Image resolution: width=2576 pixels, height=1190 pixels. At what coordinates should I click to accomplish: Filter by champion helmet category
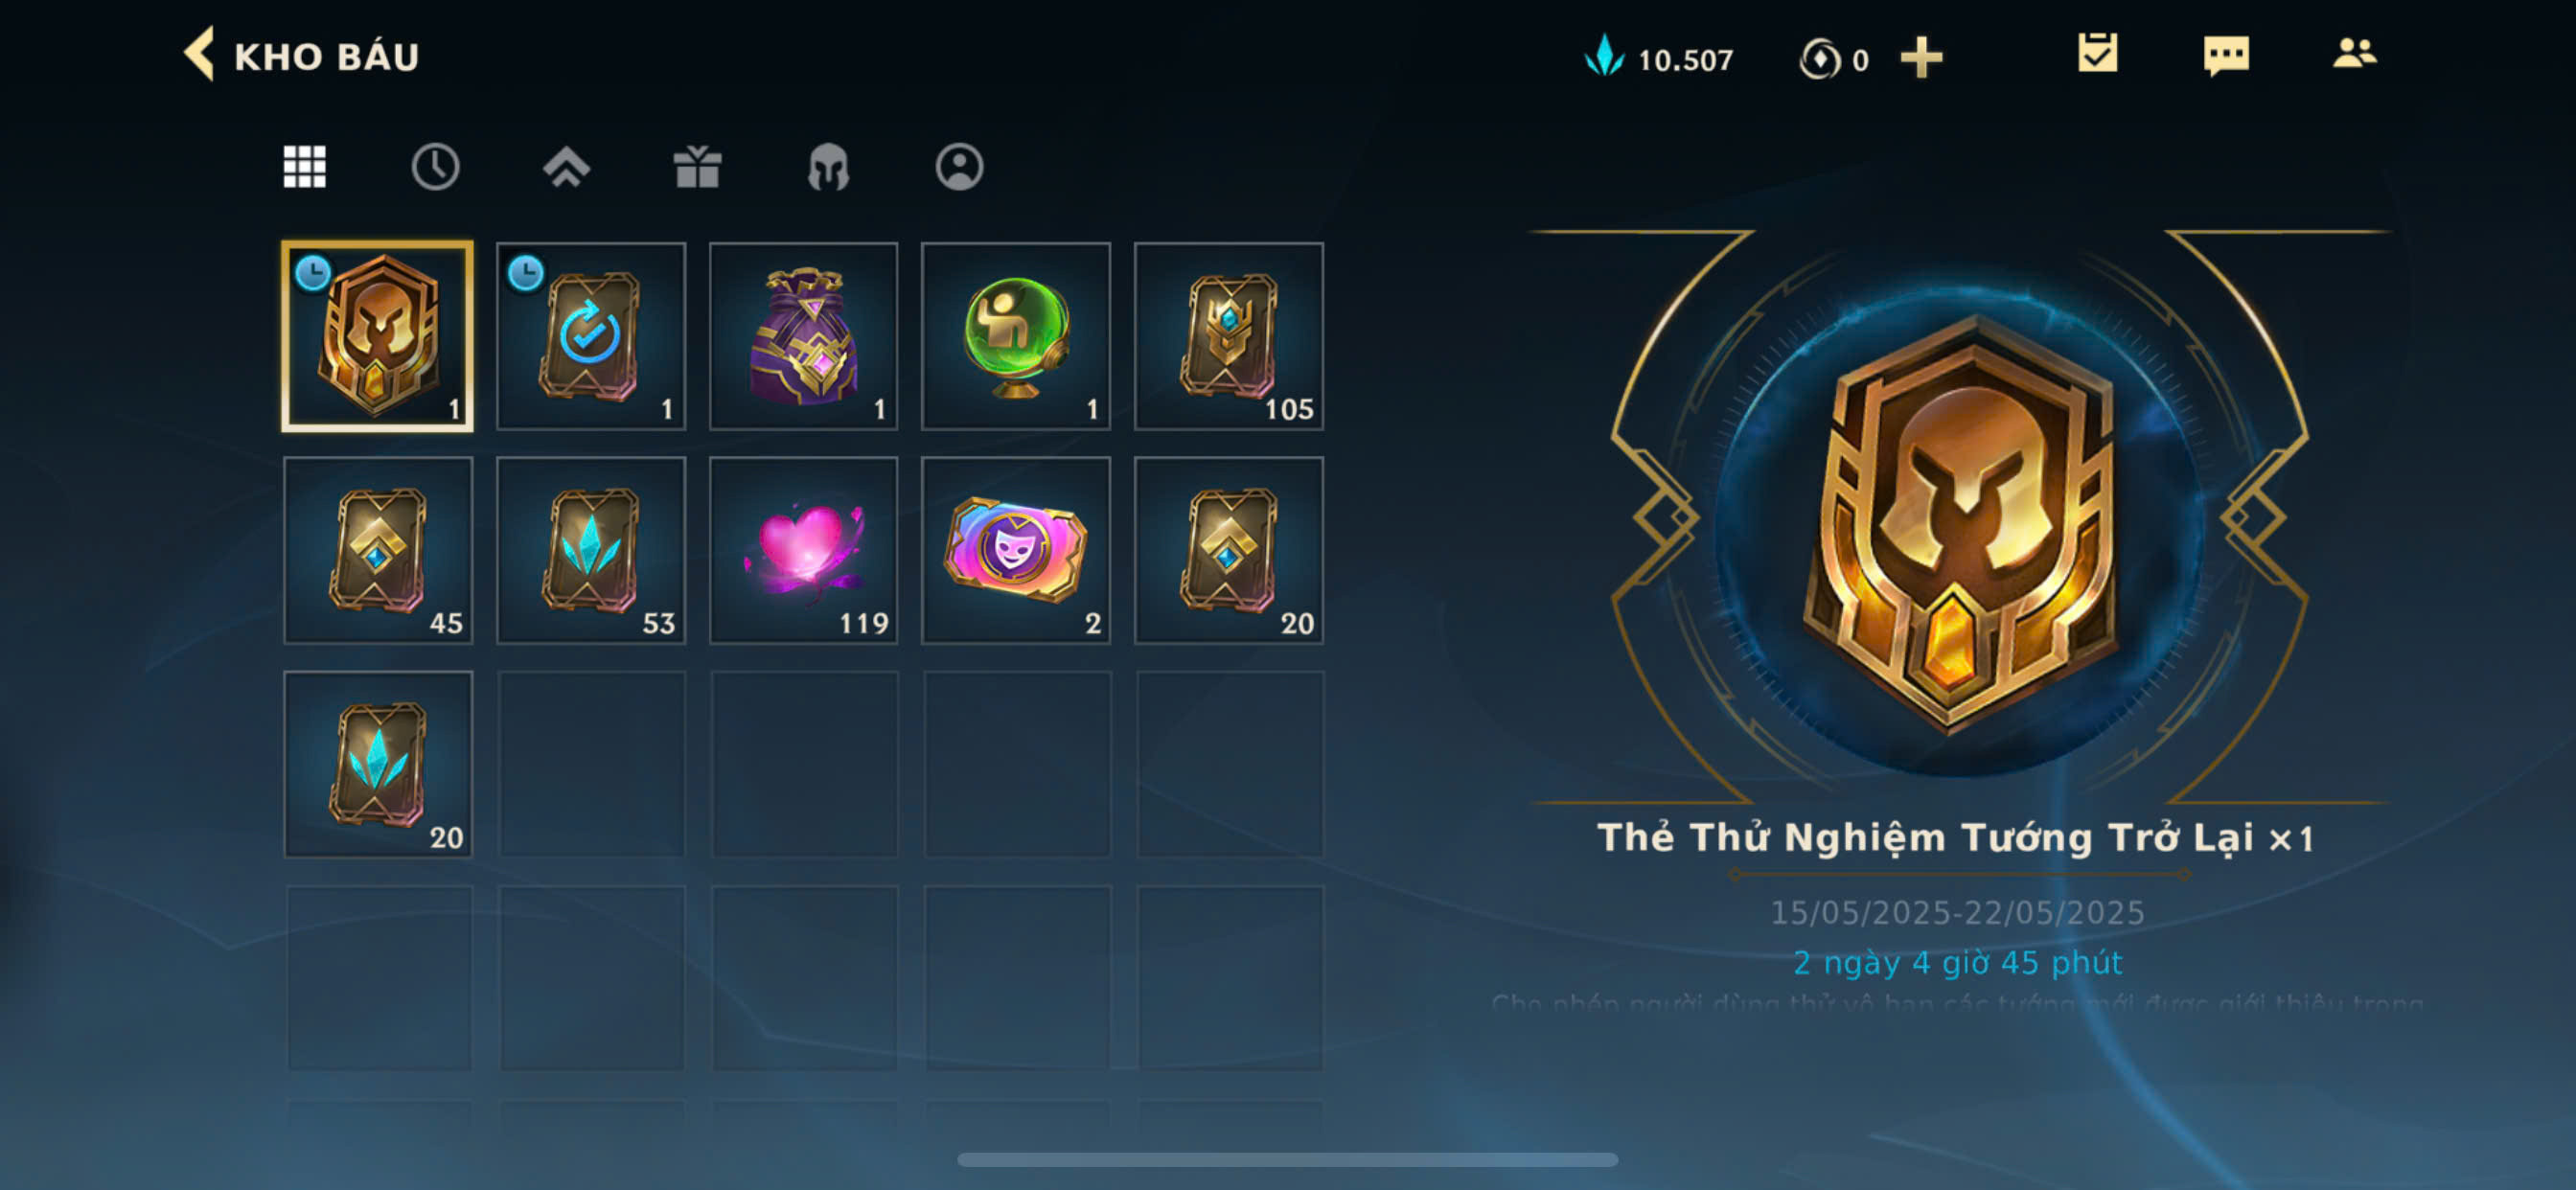[828, 167]
